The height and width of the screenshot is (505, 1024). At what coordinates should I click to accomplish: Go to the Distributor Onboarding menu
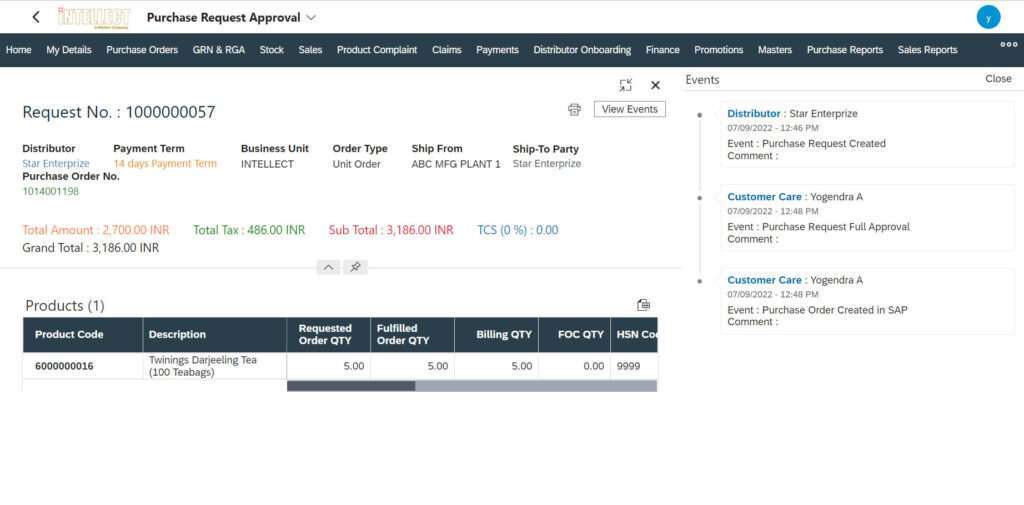tap(582, 50)
